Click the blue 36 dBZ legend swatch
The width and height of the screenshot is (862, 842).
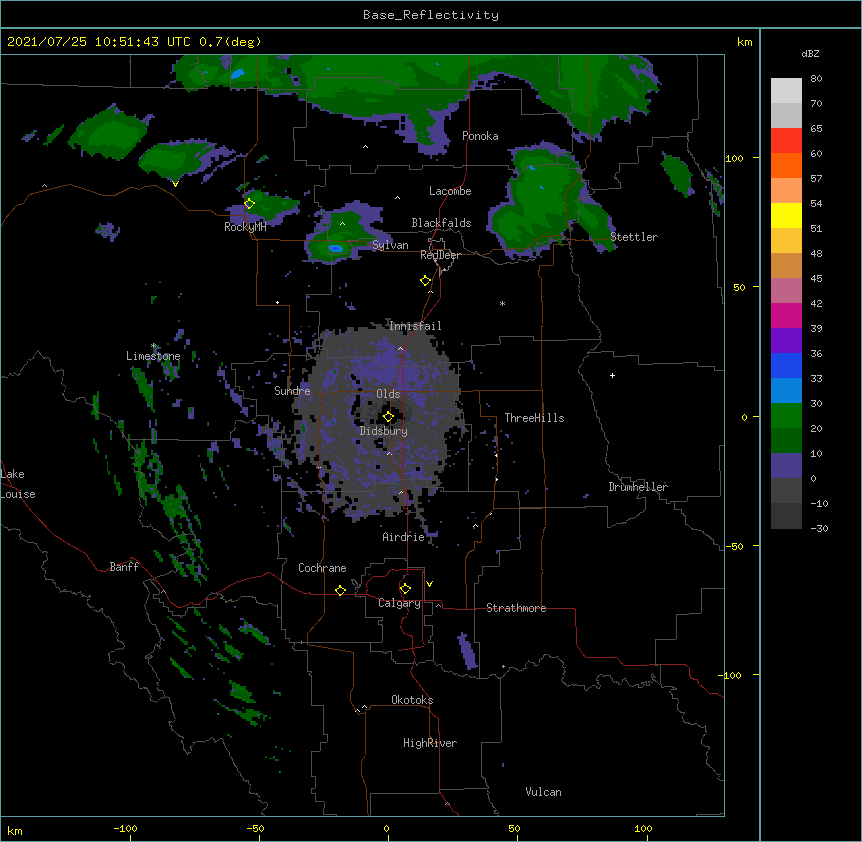(x=786, y=365)
